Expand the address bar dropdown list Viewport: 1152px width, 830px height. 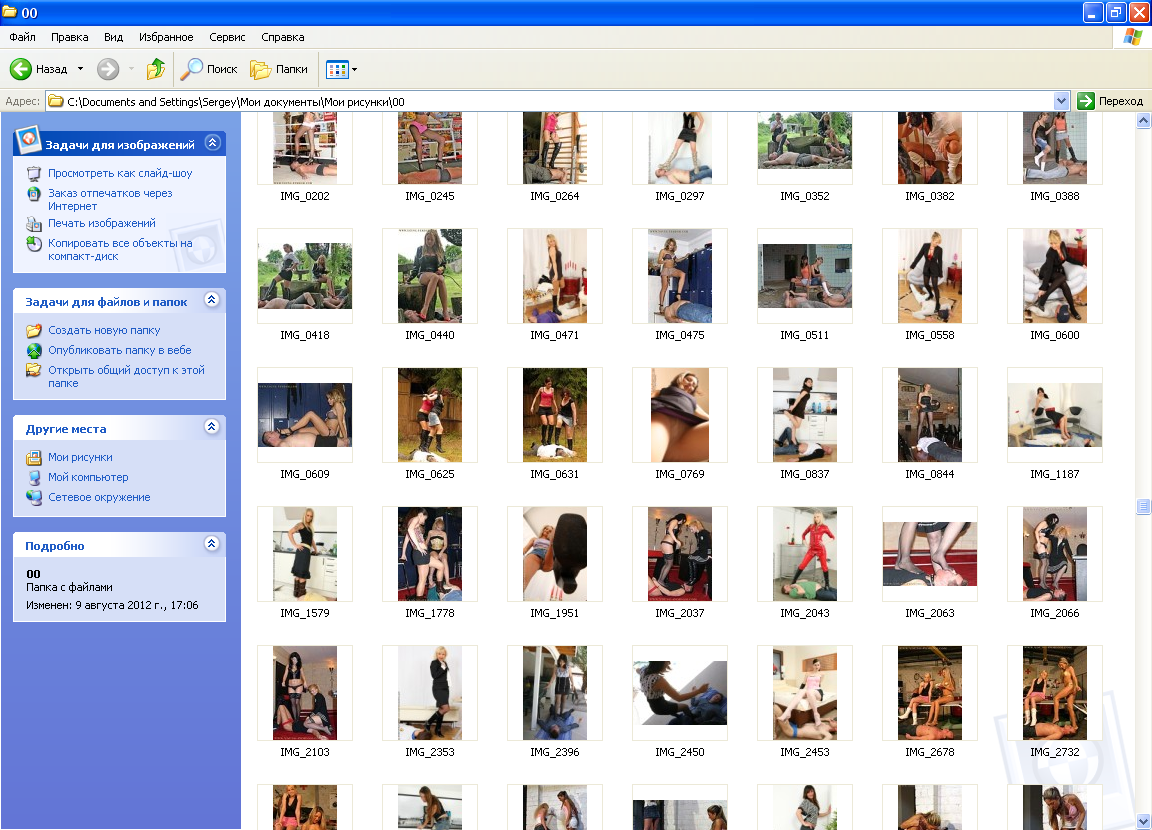click(1061, 101)
